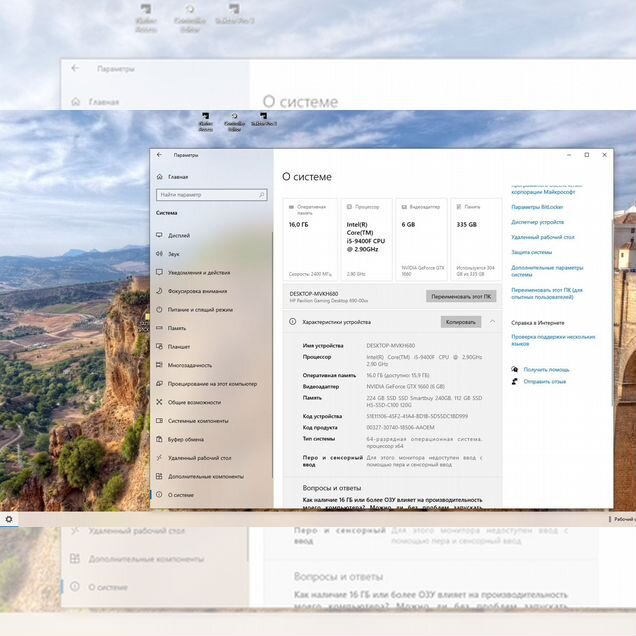
Task: Open the Звук speaker icon in sidebar
Action: (159, 254)
